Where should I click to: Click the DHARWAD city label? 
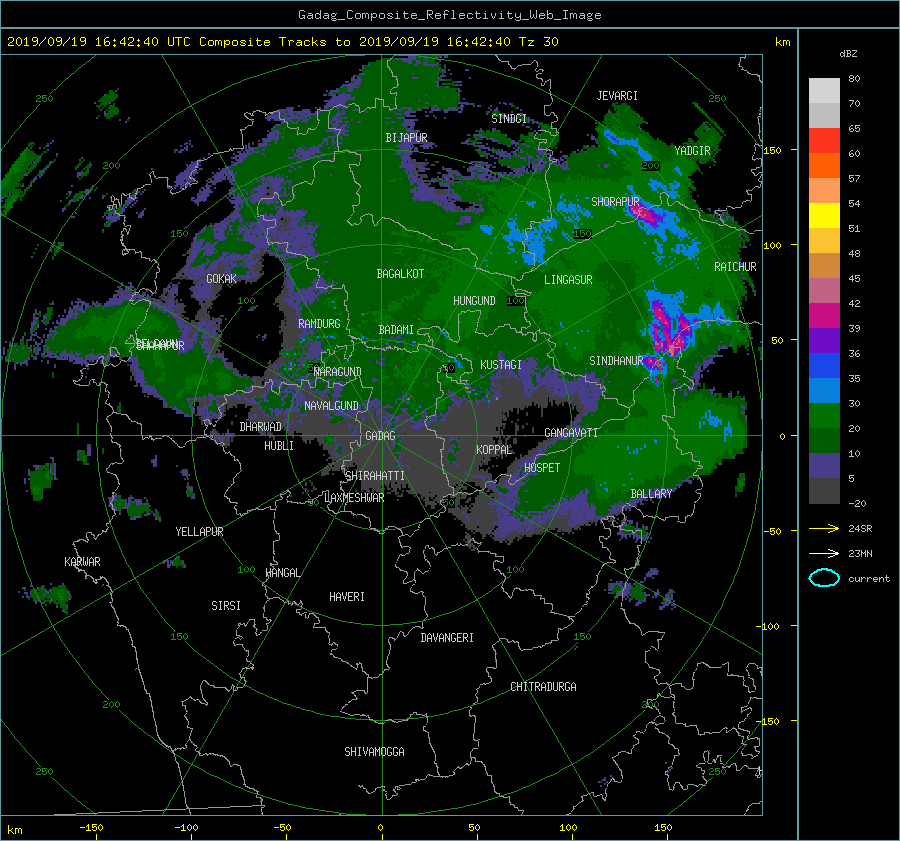point(261,427)
